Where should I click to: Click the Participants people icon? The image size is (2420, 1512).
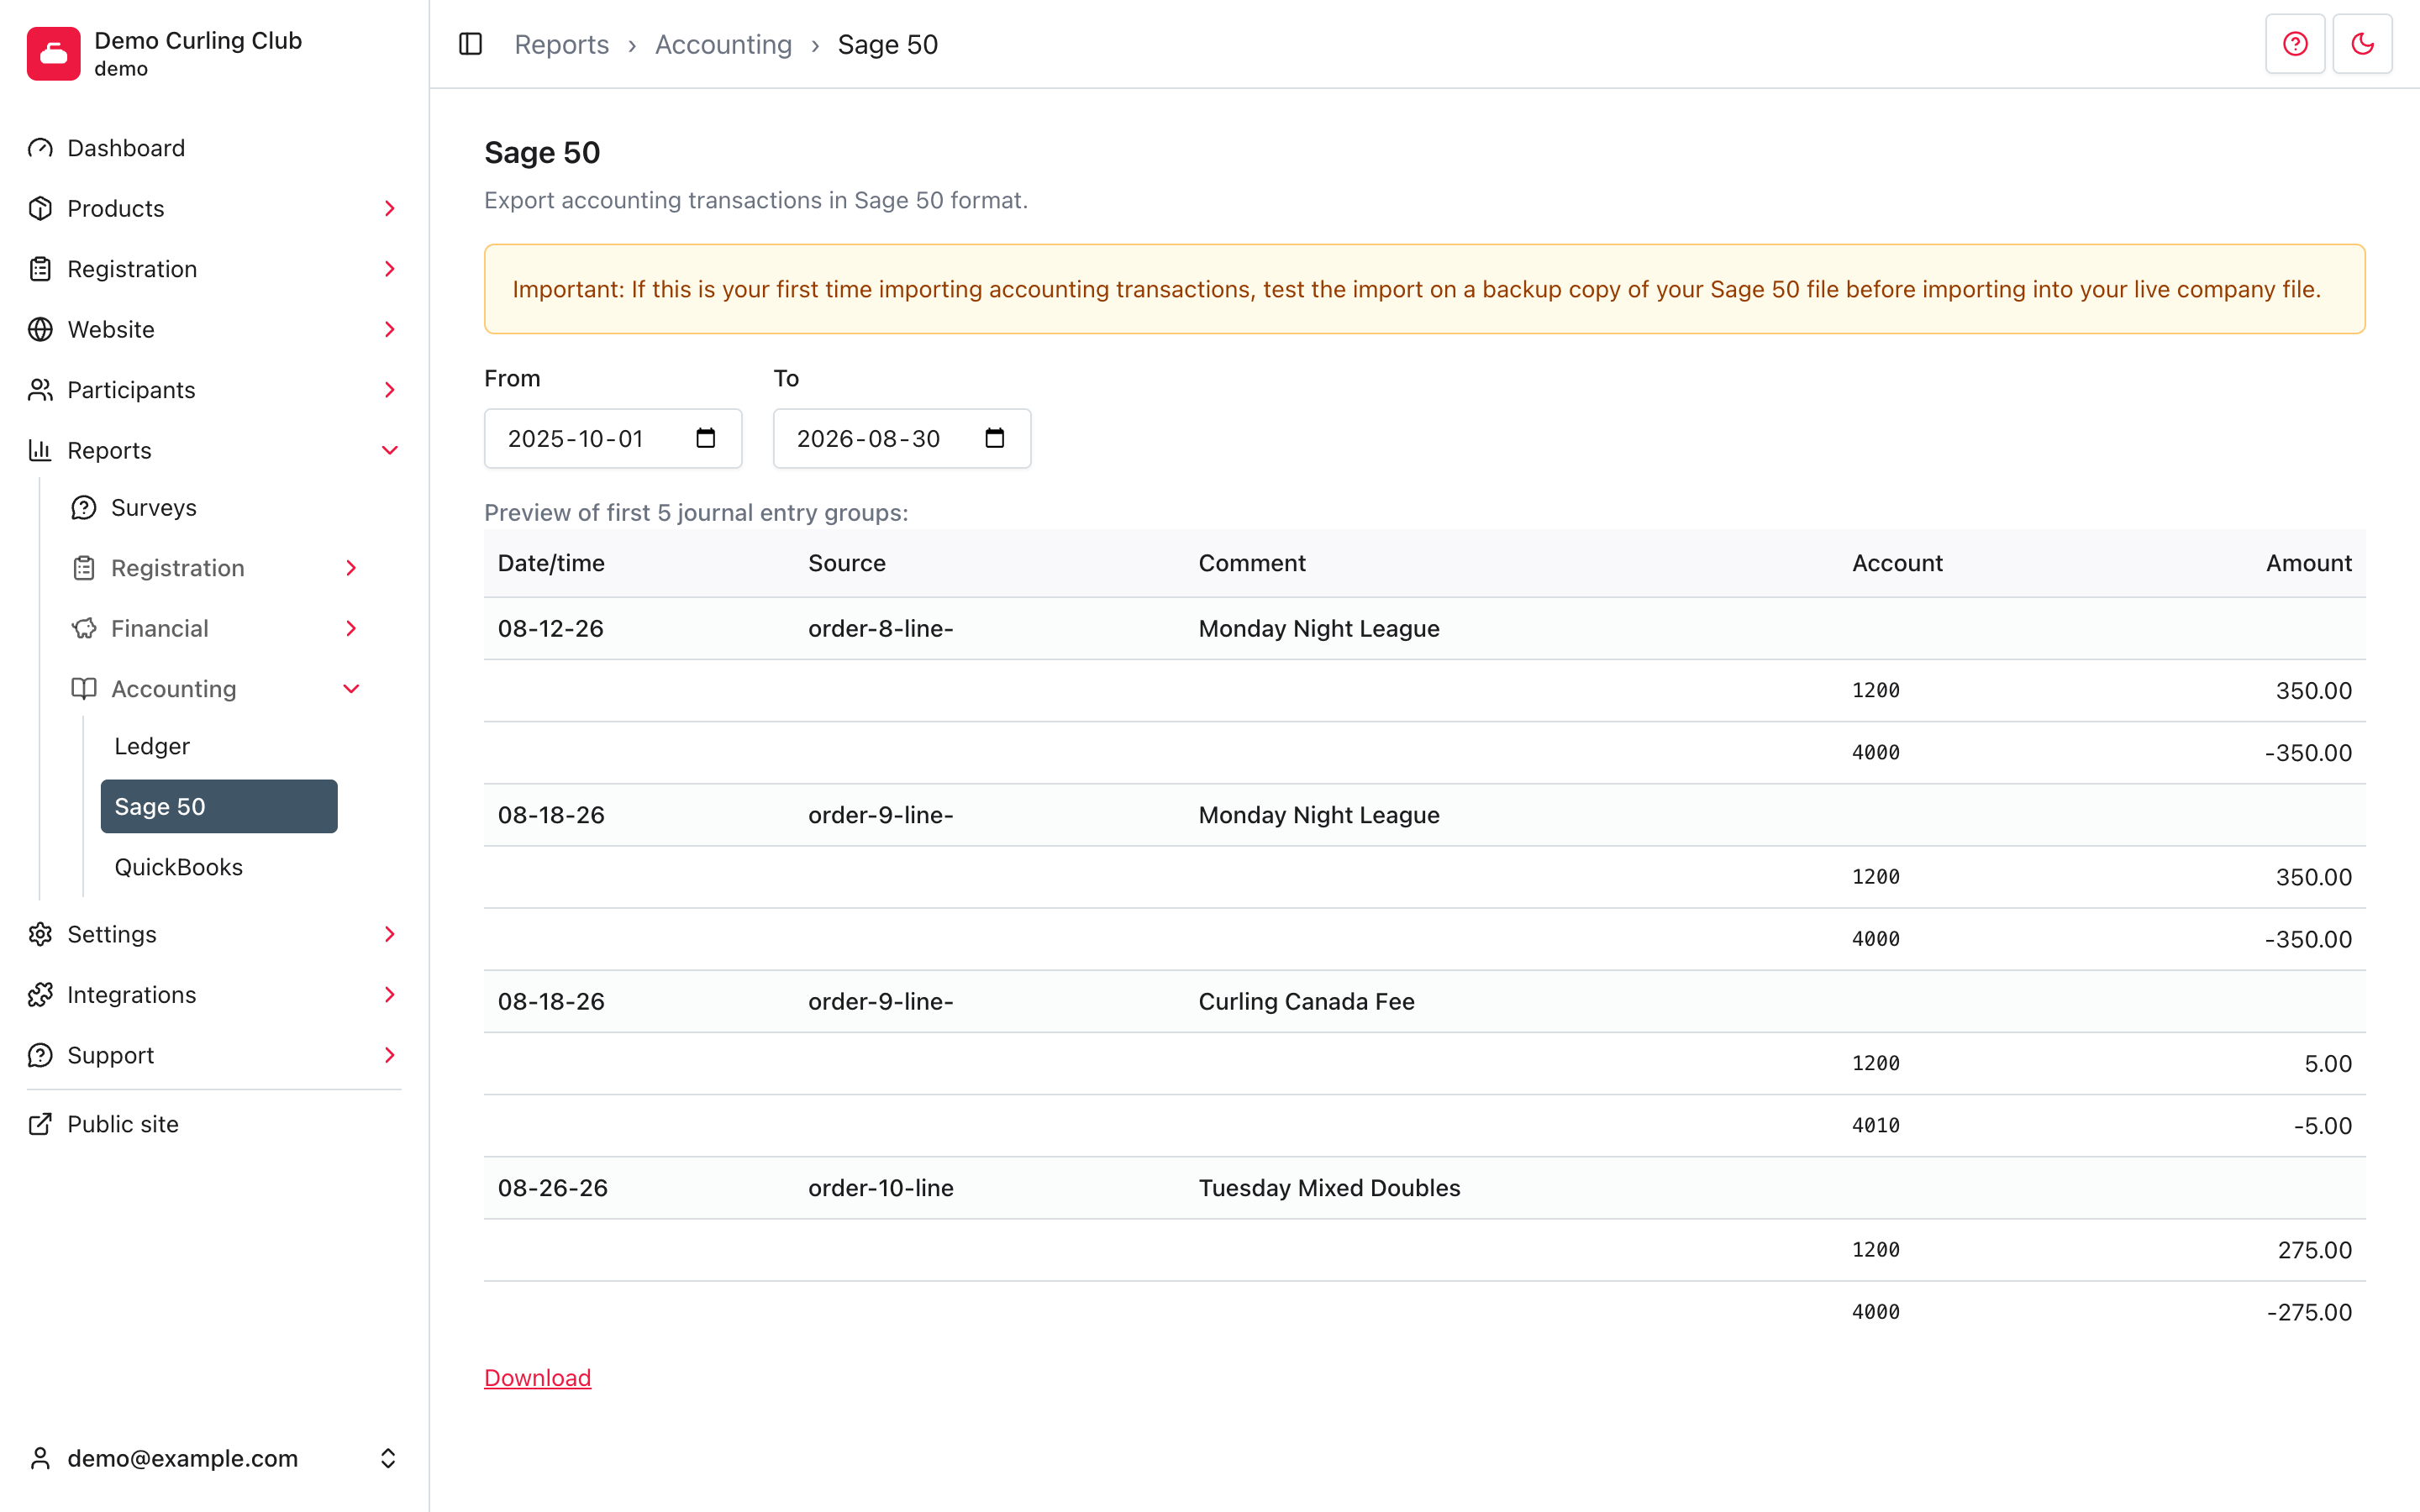40,390
